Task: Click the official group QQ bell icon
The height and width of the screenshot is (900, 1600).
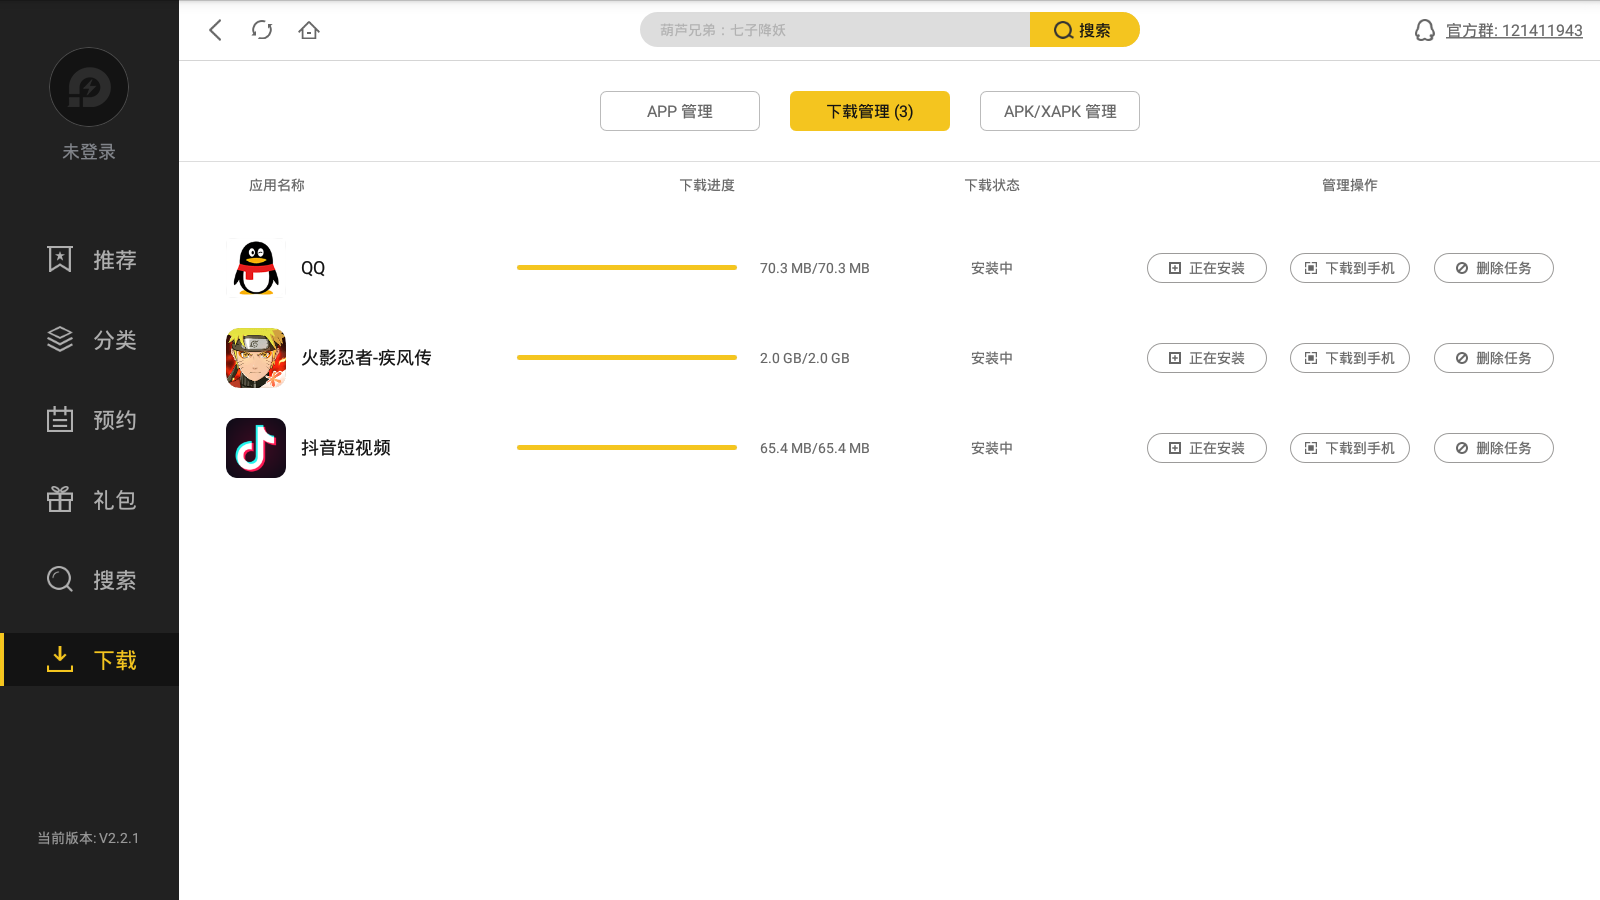Action: (x=1424, y=31)
